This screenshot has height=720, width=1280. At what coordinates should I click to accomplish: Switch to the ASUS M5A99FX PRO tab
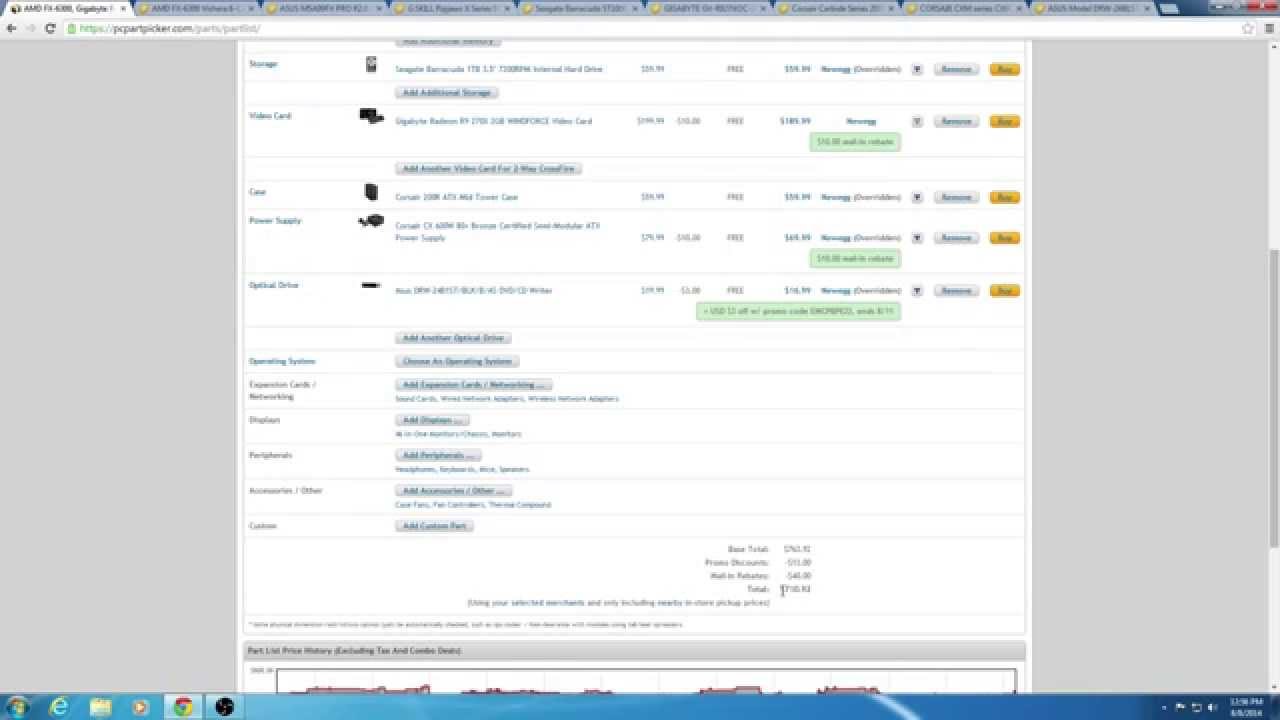(x=323, y=8)
